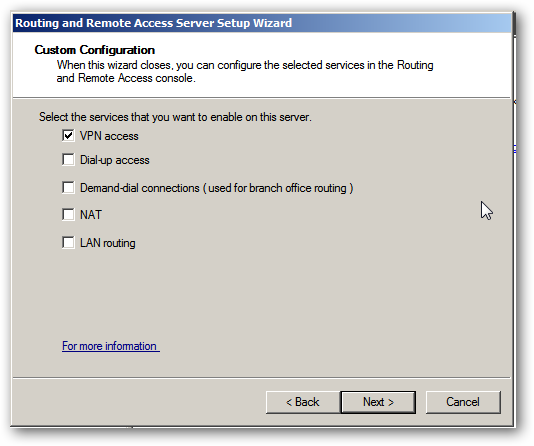Click the 'Custom Configuration' heading

coord(95,50)
